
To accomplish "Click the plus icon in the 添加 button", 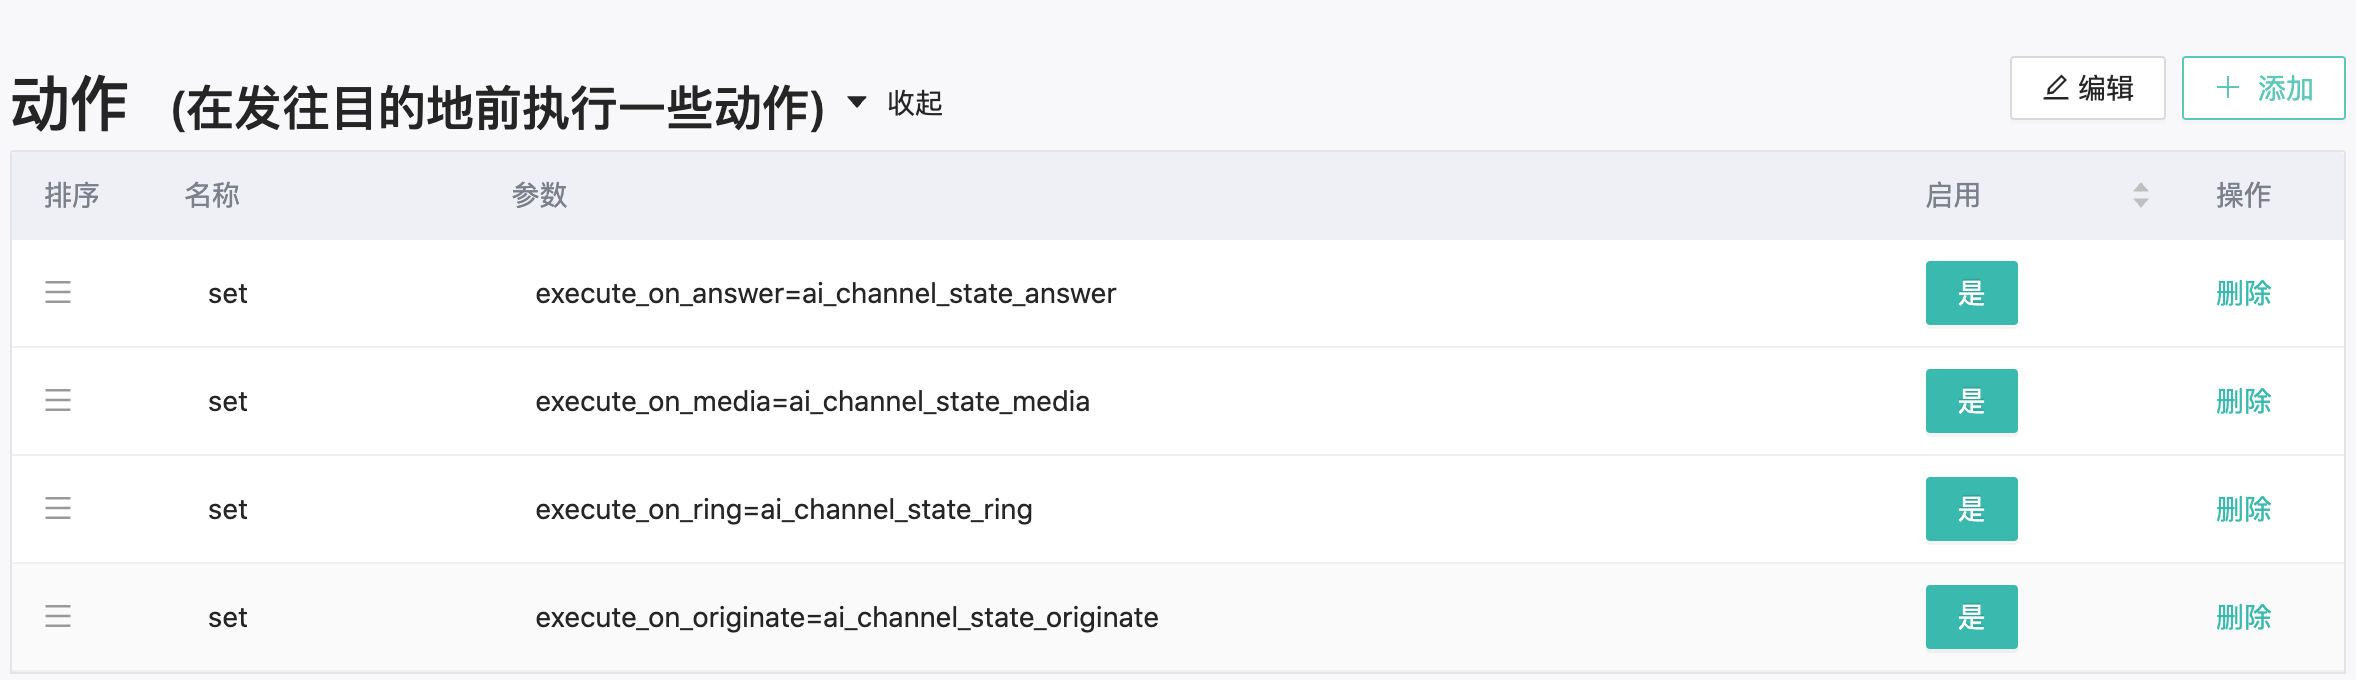I will coord(2228,88).
